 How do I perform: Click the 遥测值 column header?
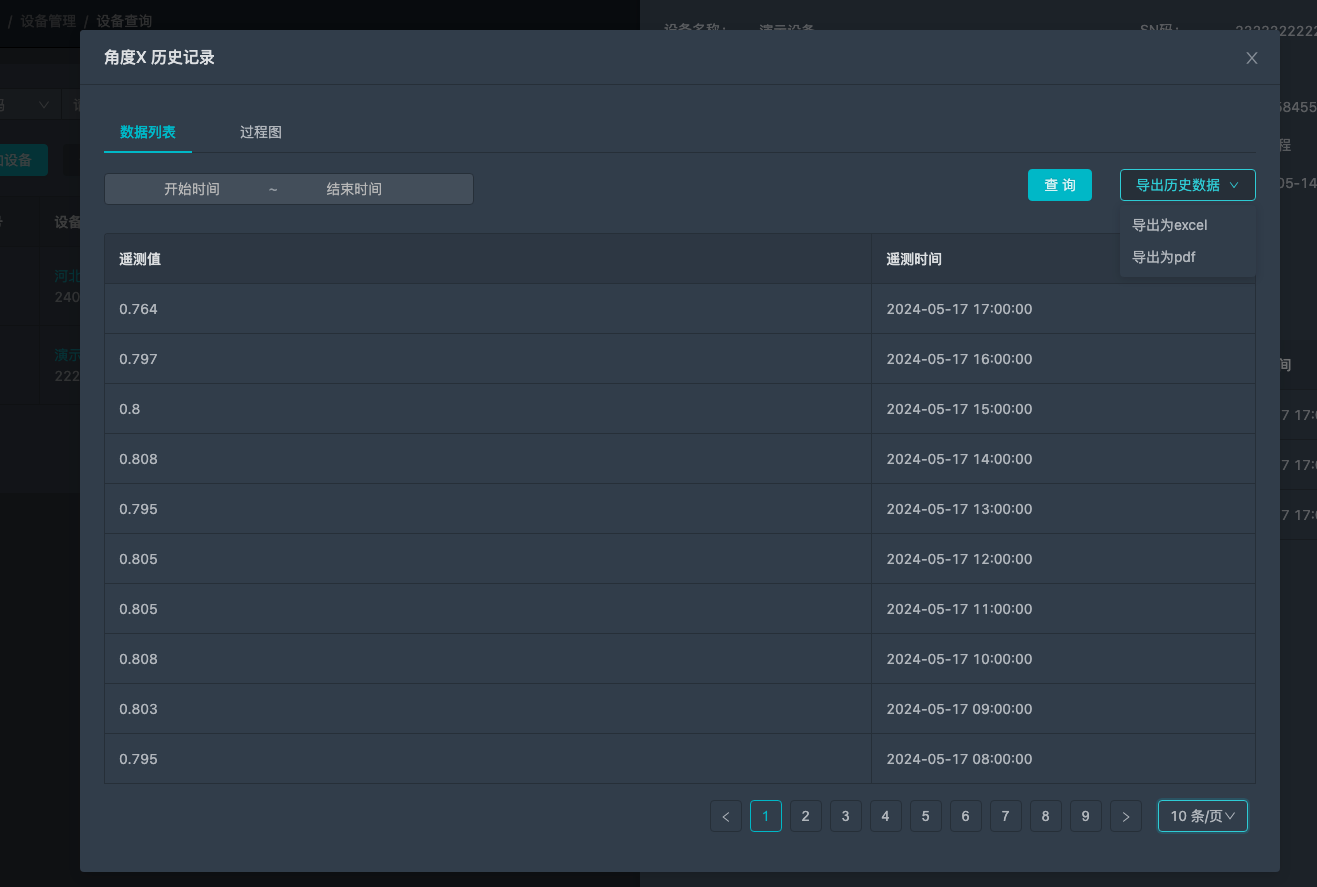(x=140, y=259)
